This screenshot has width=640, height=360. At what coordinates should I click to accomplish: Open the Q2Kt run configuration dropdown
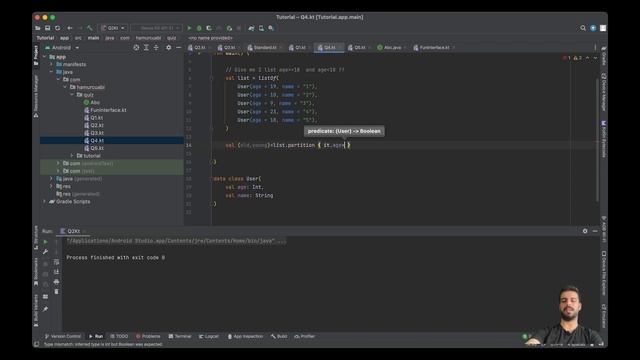(x=113, y=28)
